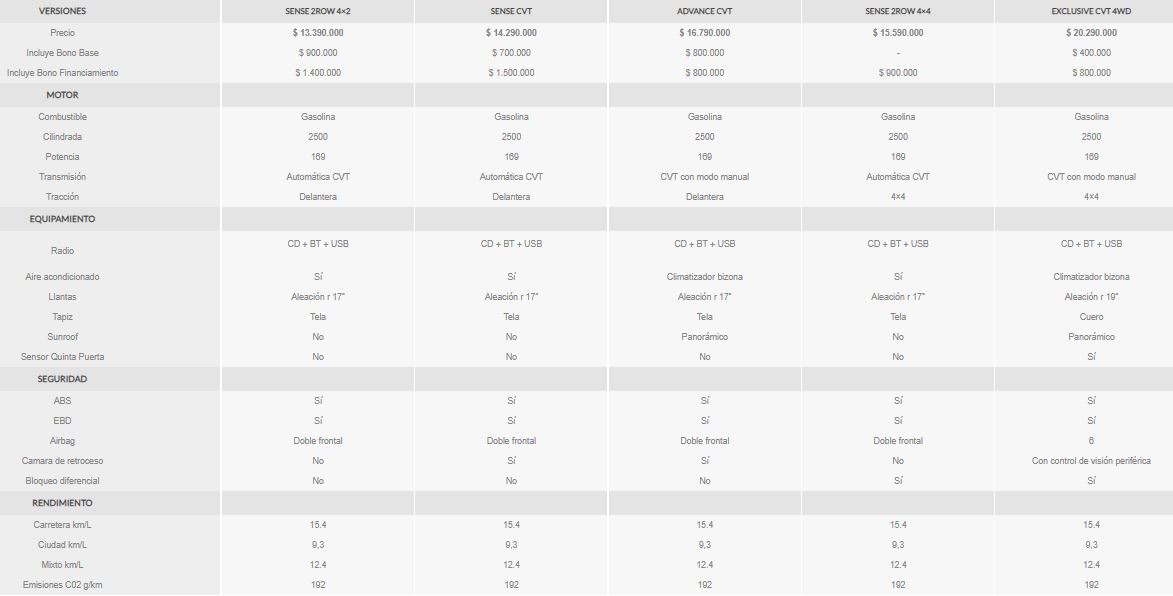The height and width of the screenshot is (596, 1173).
Task: Select the Transmisión row label
Action: pyautogui.click(x=62, y=177)
